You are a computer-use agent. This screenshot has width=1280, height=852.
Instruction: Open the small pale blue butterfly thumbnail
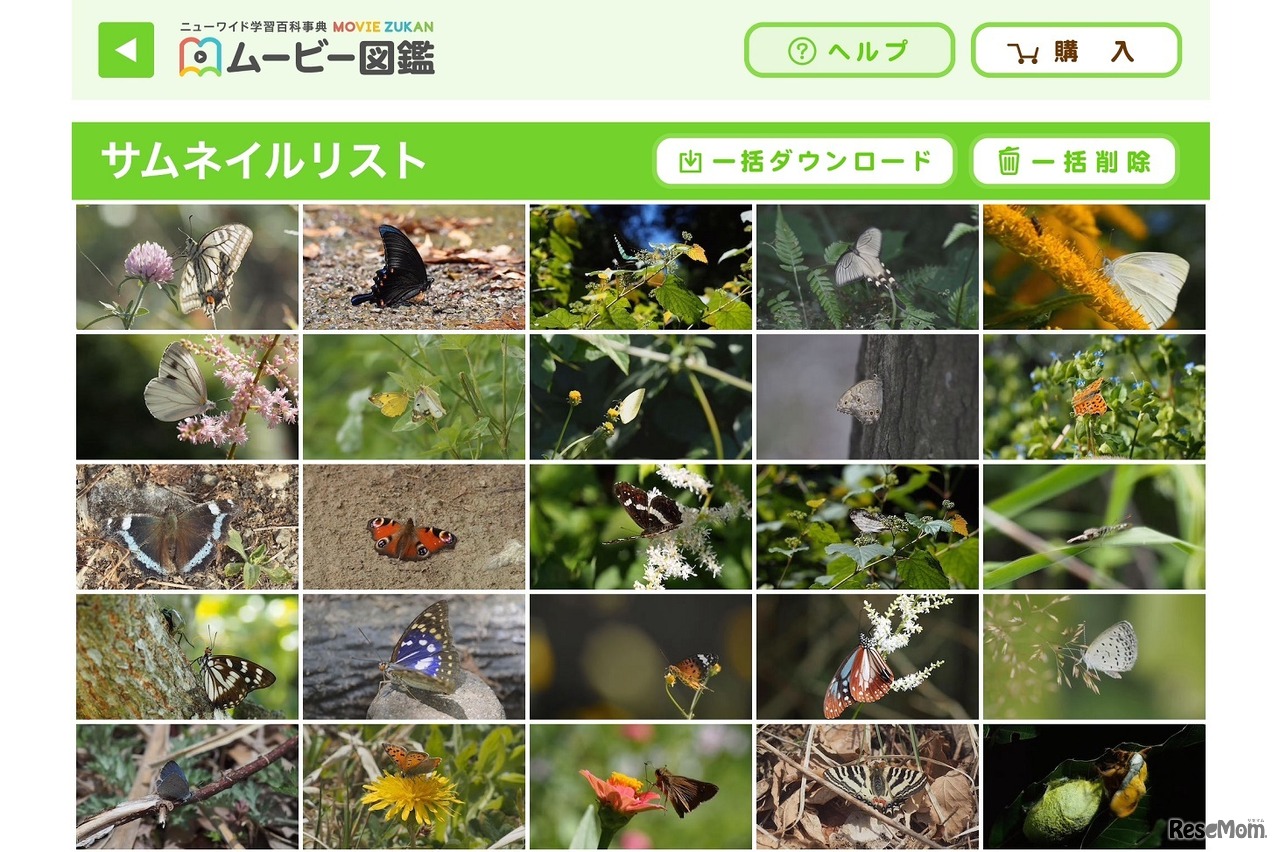point(1094,657)
